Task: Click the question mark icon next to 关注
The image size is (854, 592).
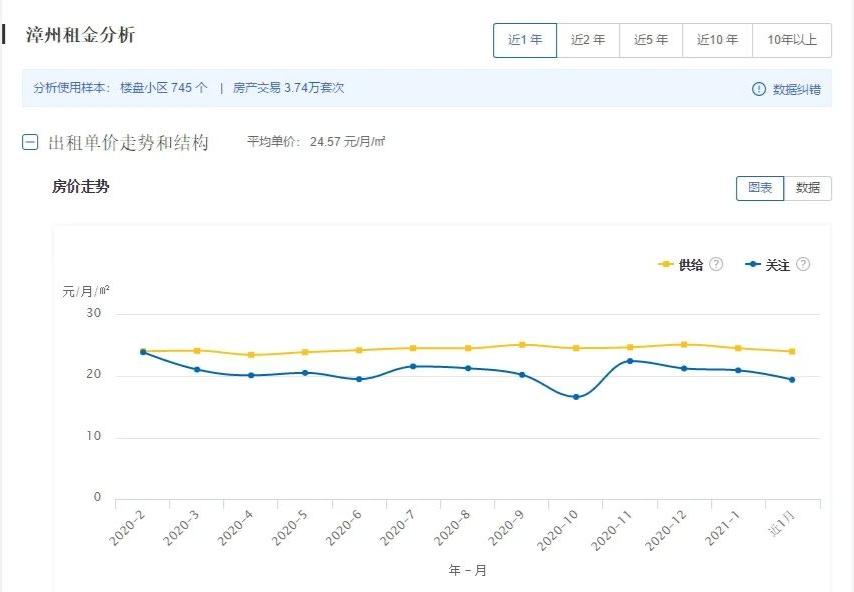Action: click(x=802, y=263)
